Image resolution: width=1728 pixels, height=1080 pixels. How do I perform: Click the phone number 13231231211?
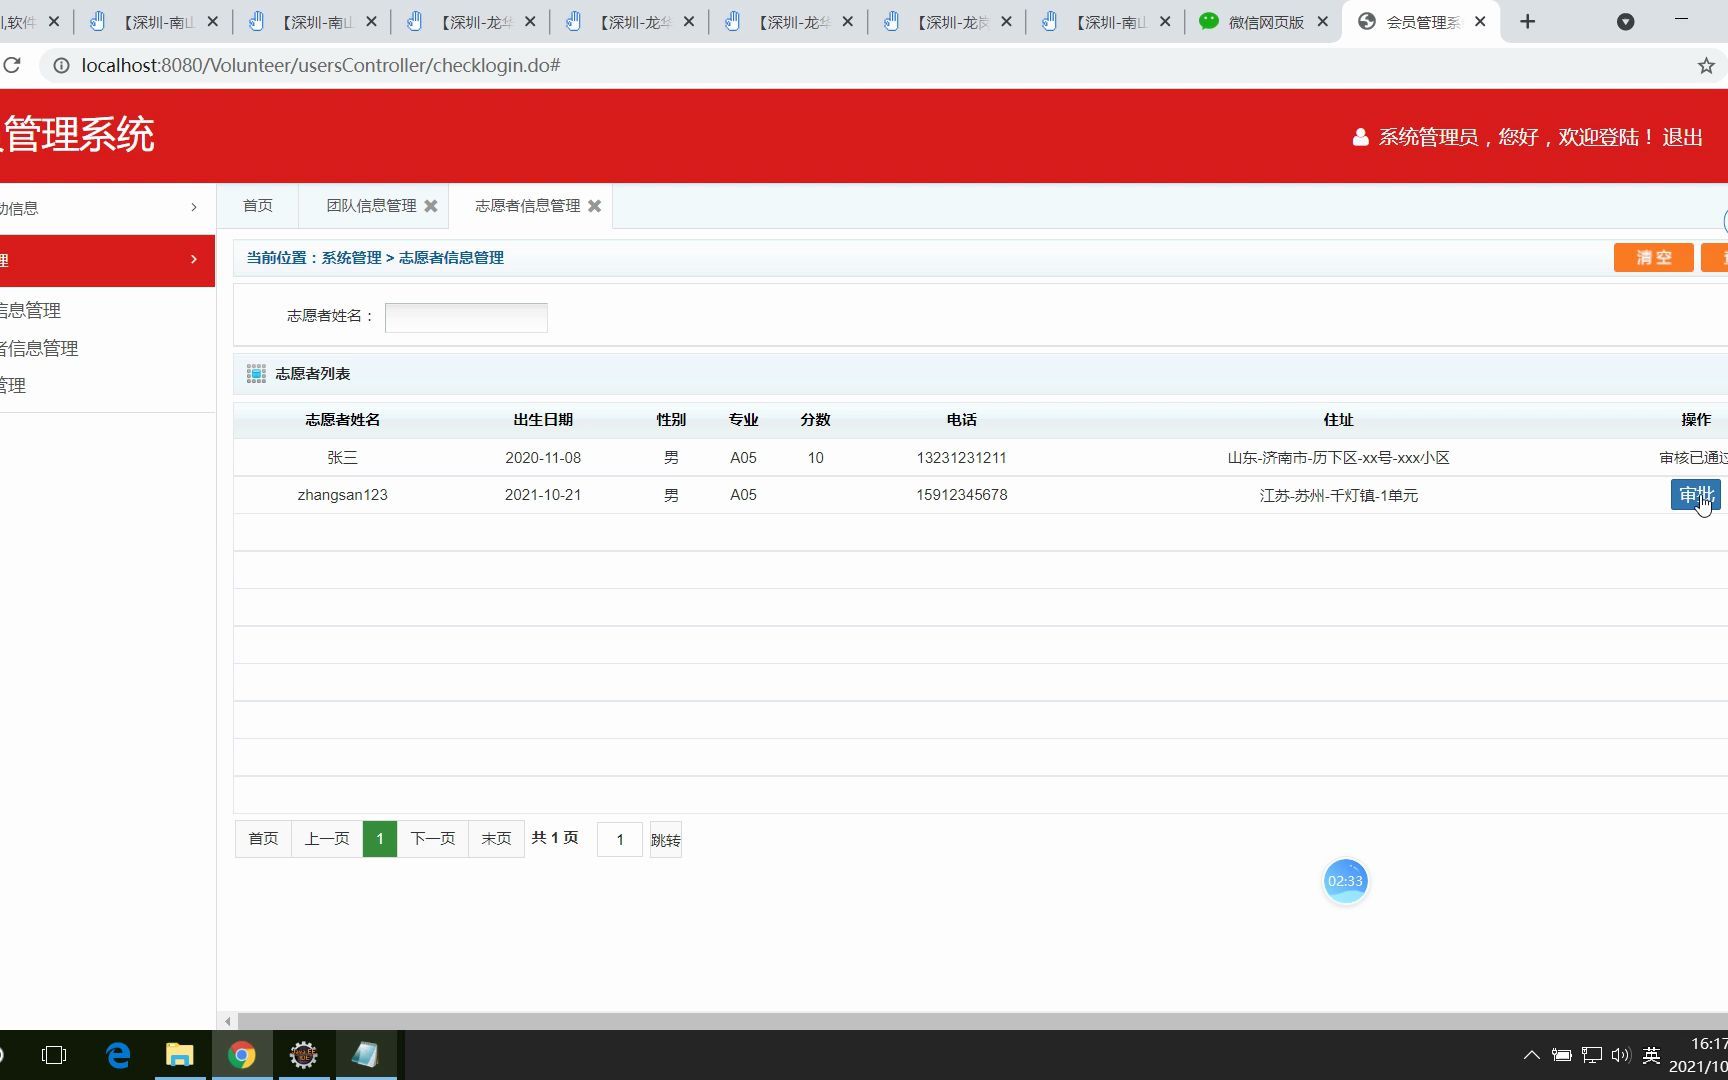(x=961, y=458)
